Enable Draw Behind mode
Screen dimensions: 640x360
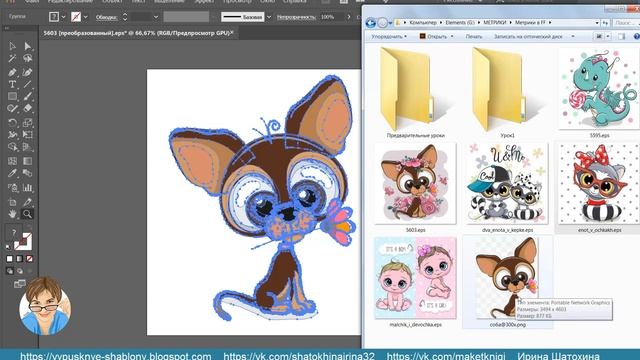(20, 271)
